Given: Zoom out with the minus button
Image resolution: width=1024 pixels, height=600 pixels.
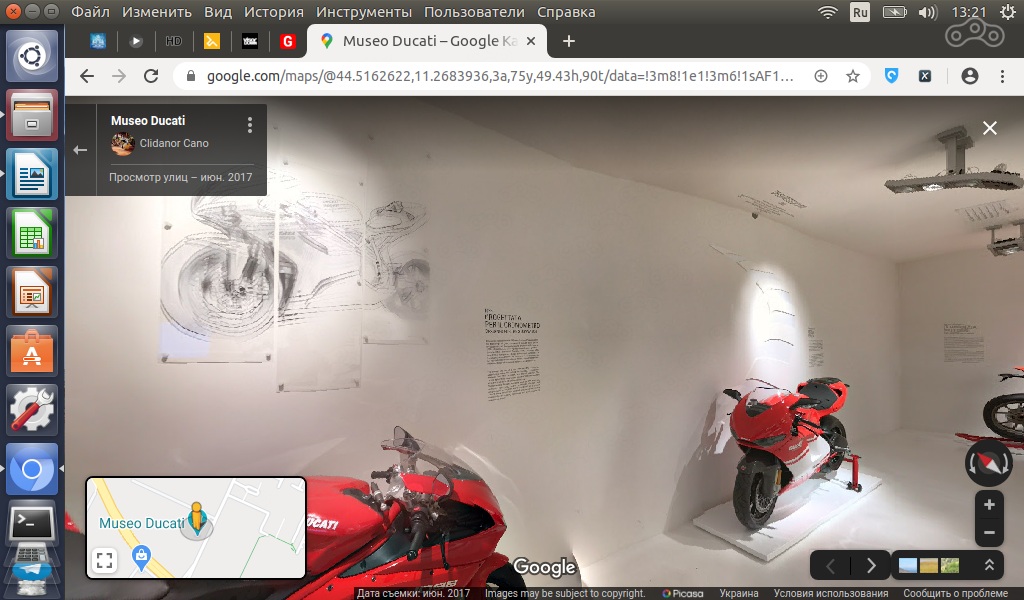Looking at the screenshot, I should (x=989, y=532).
